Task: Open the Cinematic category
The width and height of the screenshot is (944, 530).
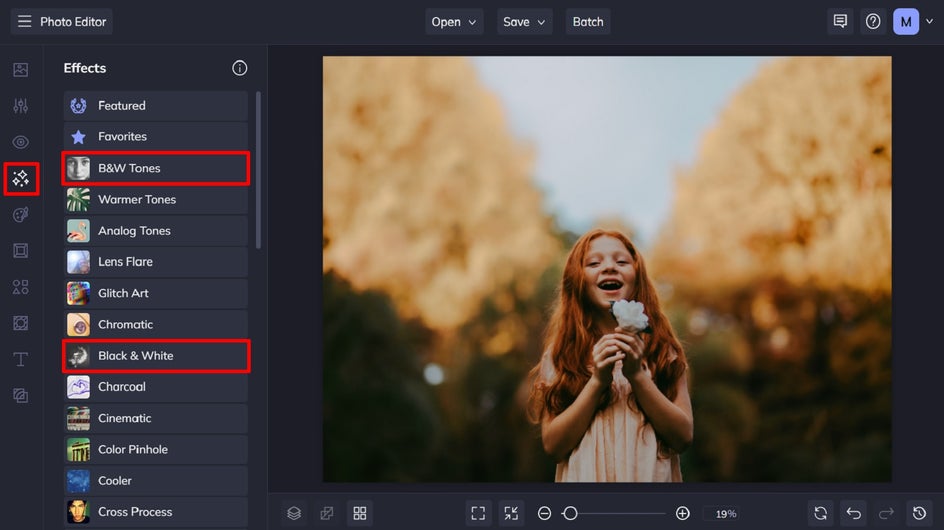Action: point(155,418)
